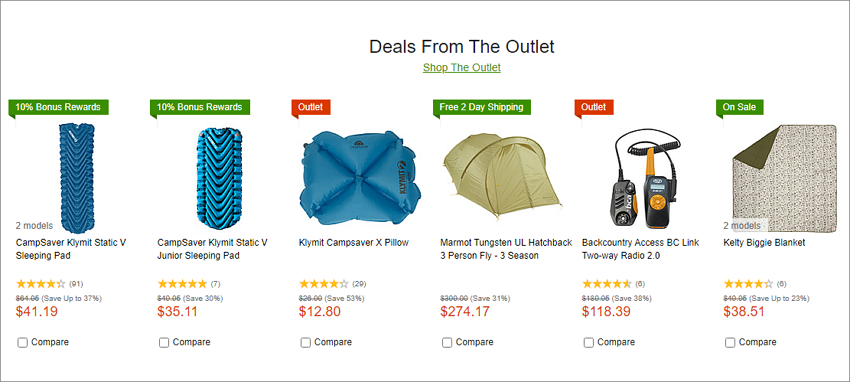Click the Free 2 Day Shipping badge
The image size is (850, 382).
[481, 107]
